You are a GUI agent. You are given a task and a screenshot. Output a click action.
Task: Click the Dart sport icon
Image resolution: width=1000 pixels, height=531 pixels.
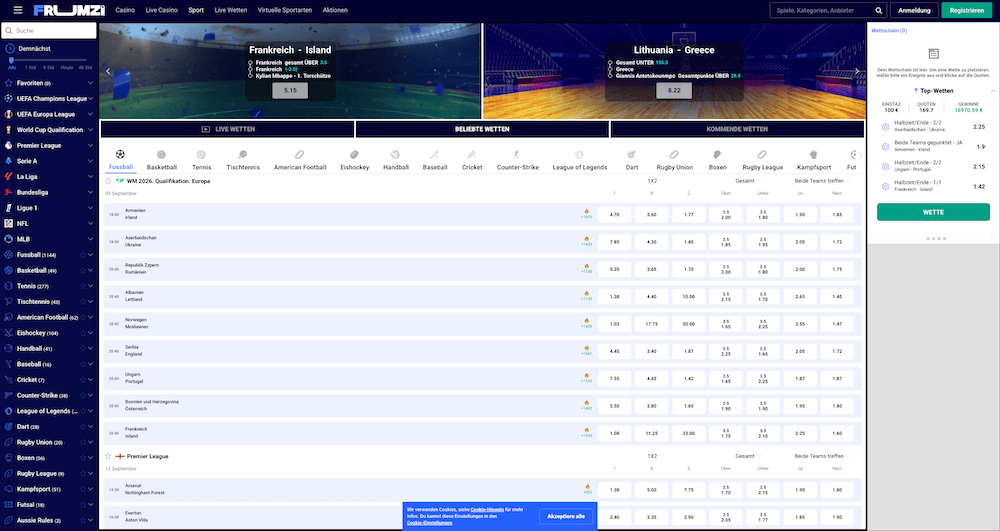[631, 155]
